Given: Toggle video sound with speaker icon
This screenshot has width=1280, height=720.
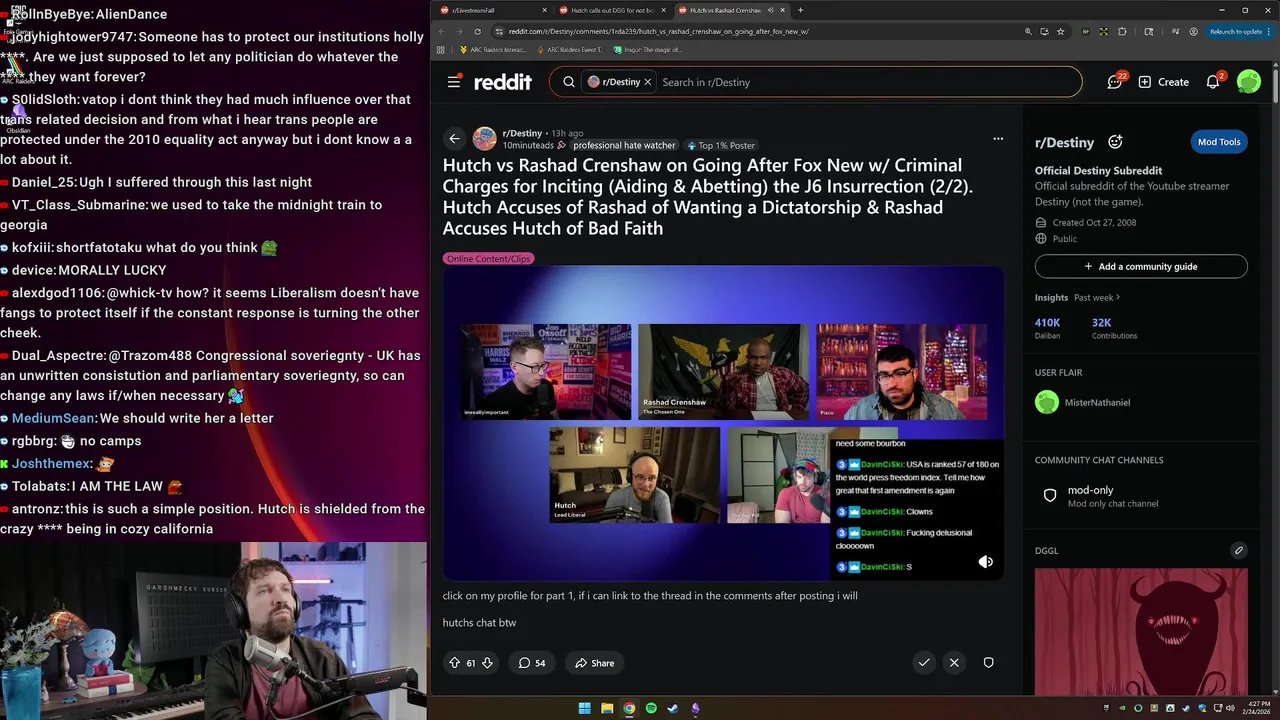Looking at the screenshot, I should pos(986,562).
